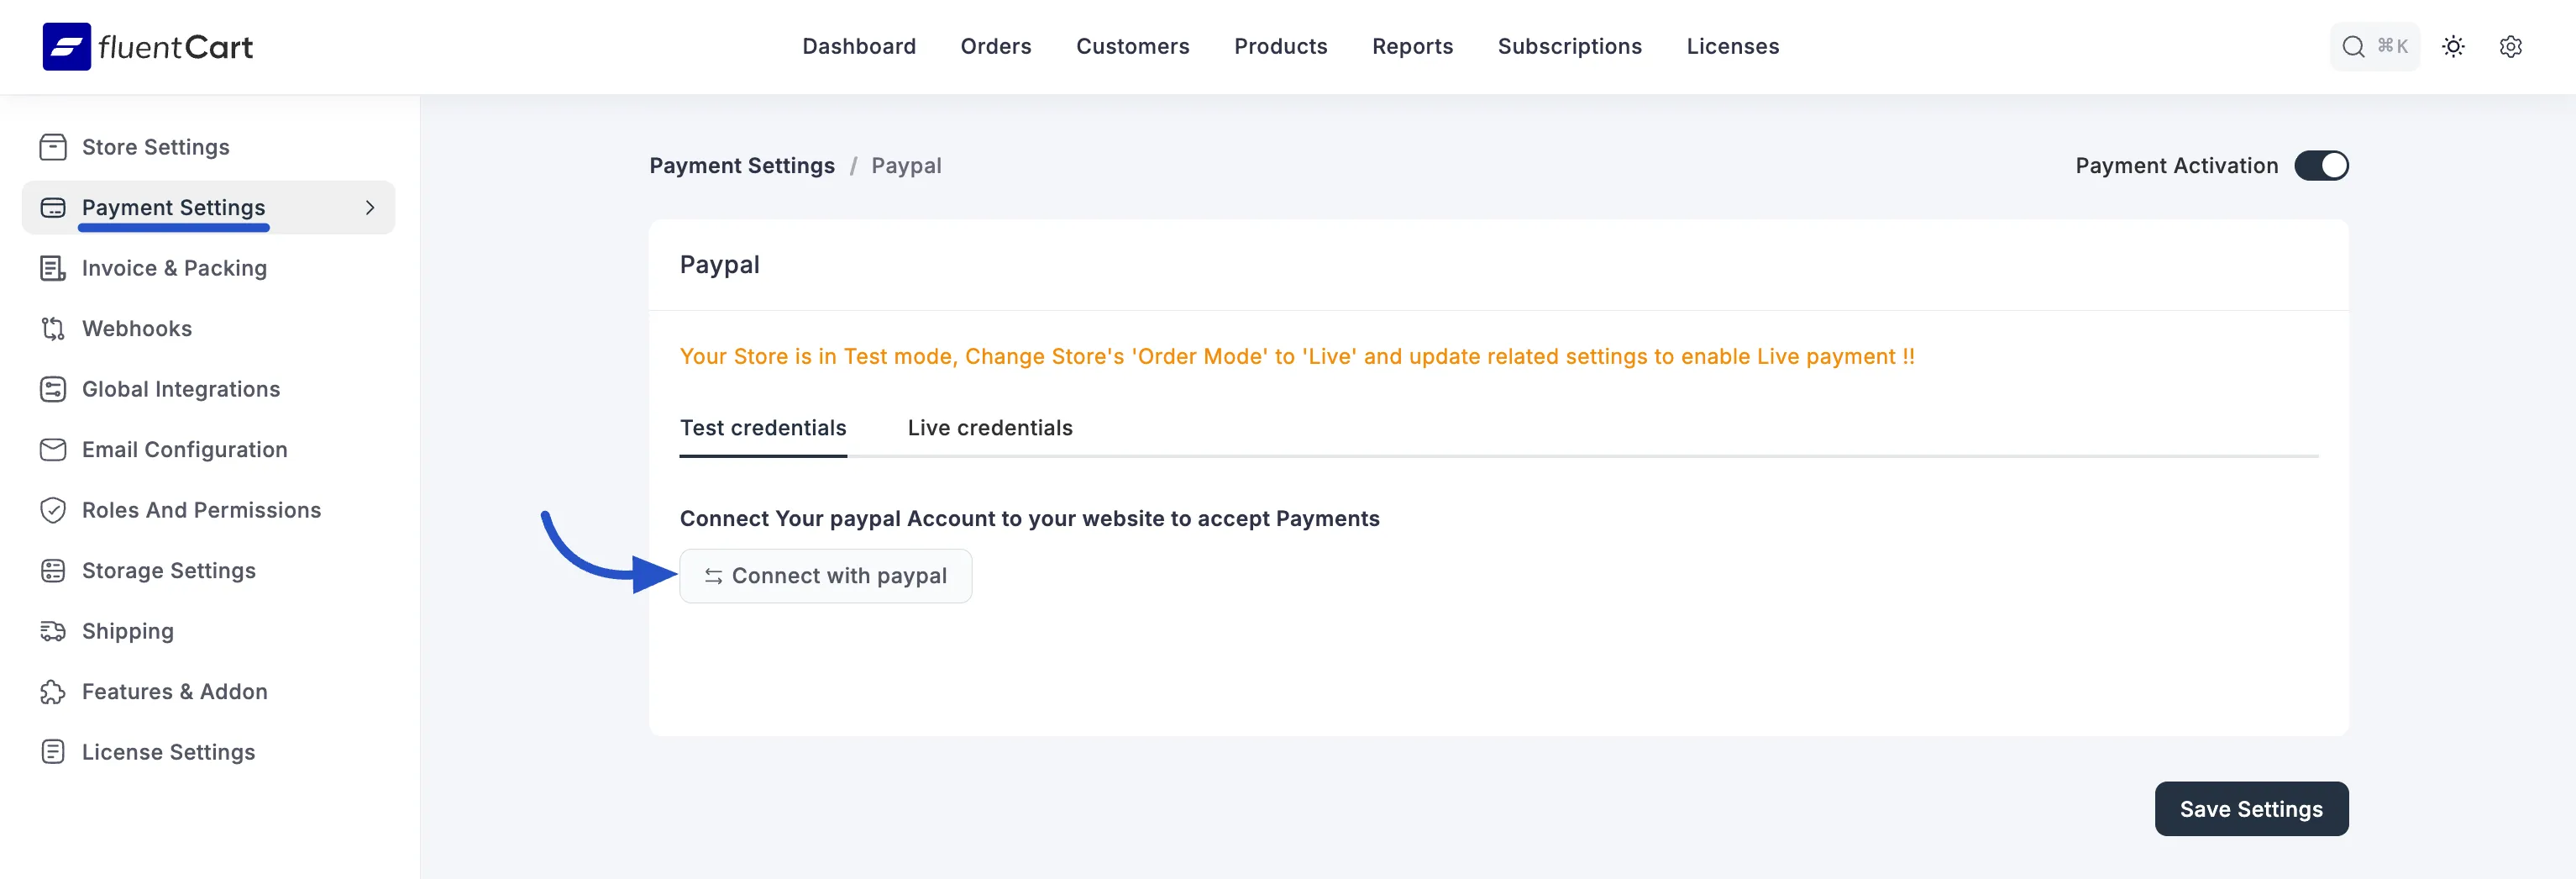Open the Email Configuration envelope icon
The height and width of the screenshot is (879, 2576).
pos(53,449)
